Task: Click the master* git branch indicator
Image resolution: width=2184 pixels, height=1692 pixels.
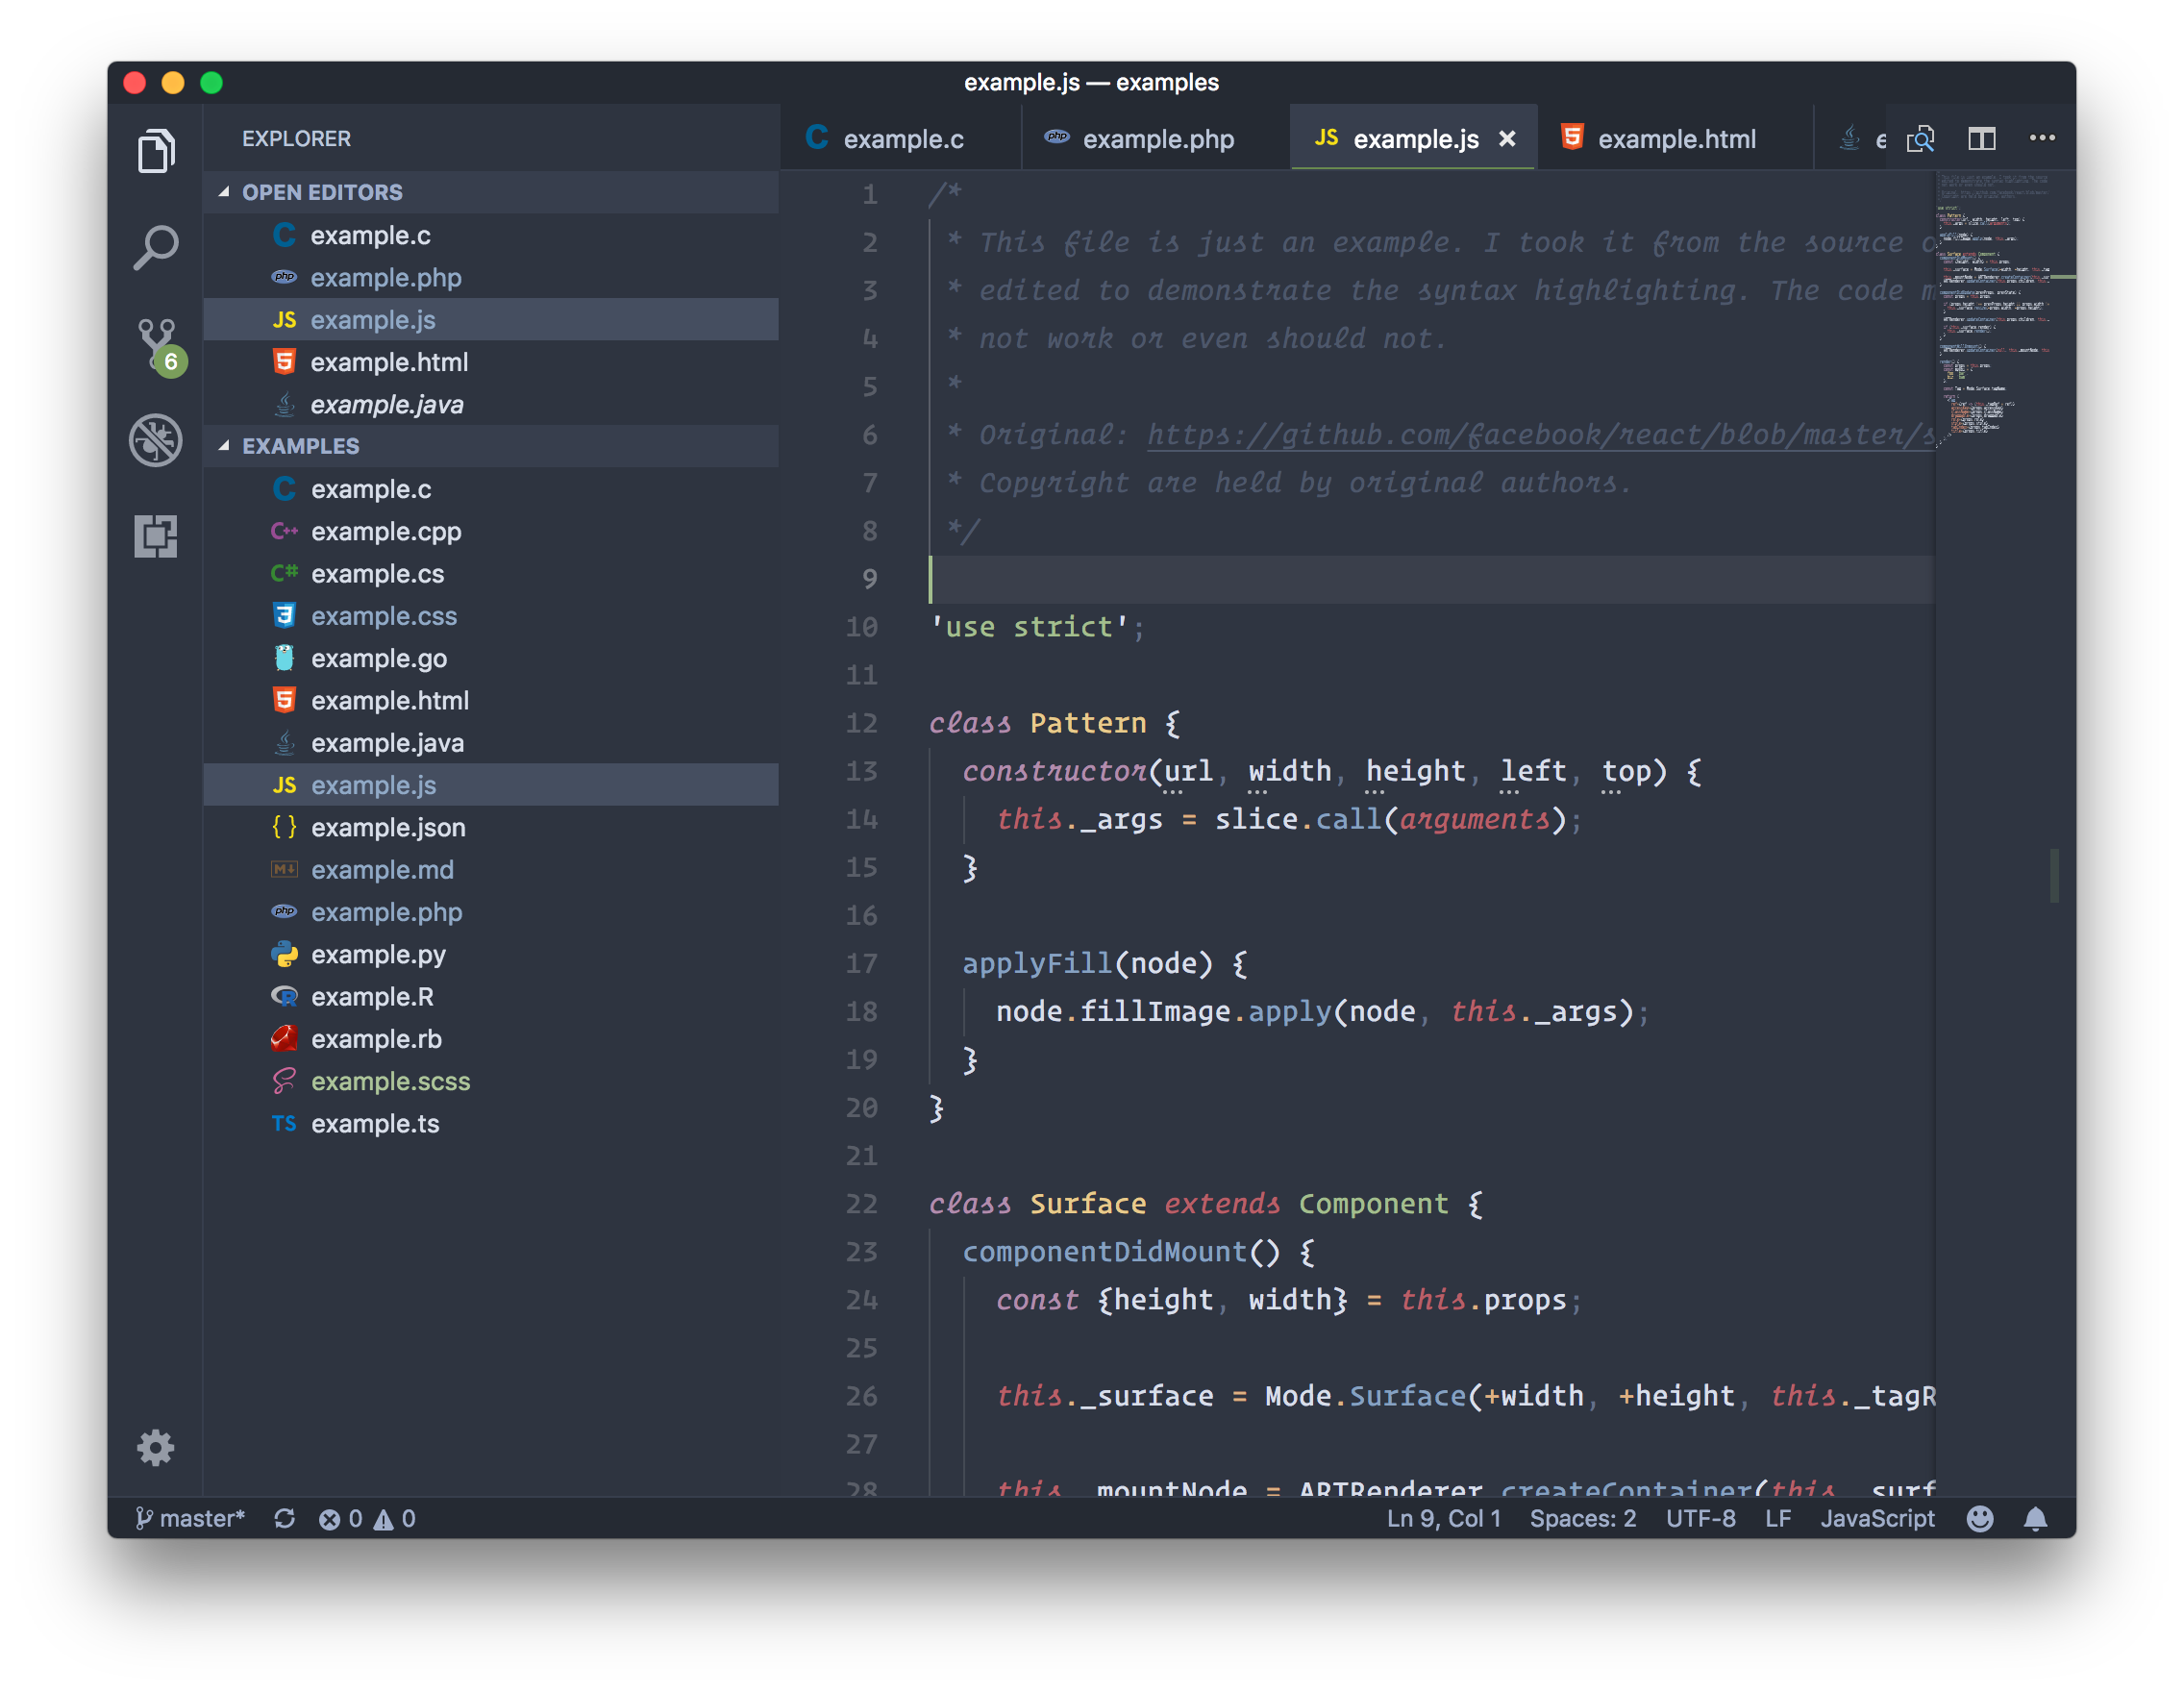Action: (190, 1518)
